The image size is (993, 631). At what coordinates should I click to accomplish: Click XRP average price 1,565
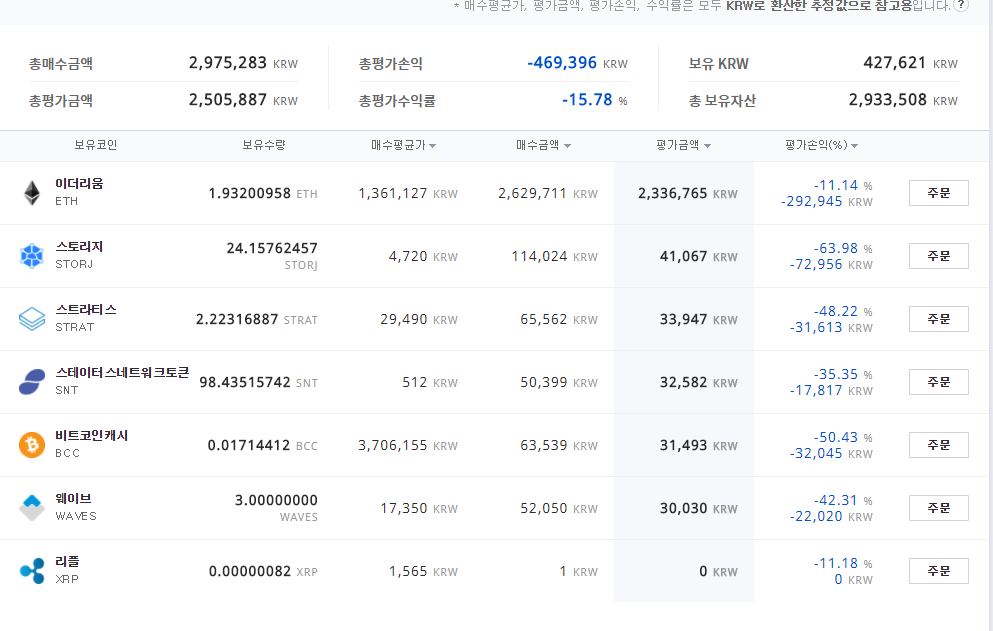coord(408,571)
